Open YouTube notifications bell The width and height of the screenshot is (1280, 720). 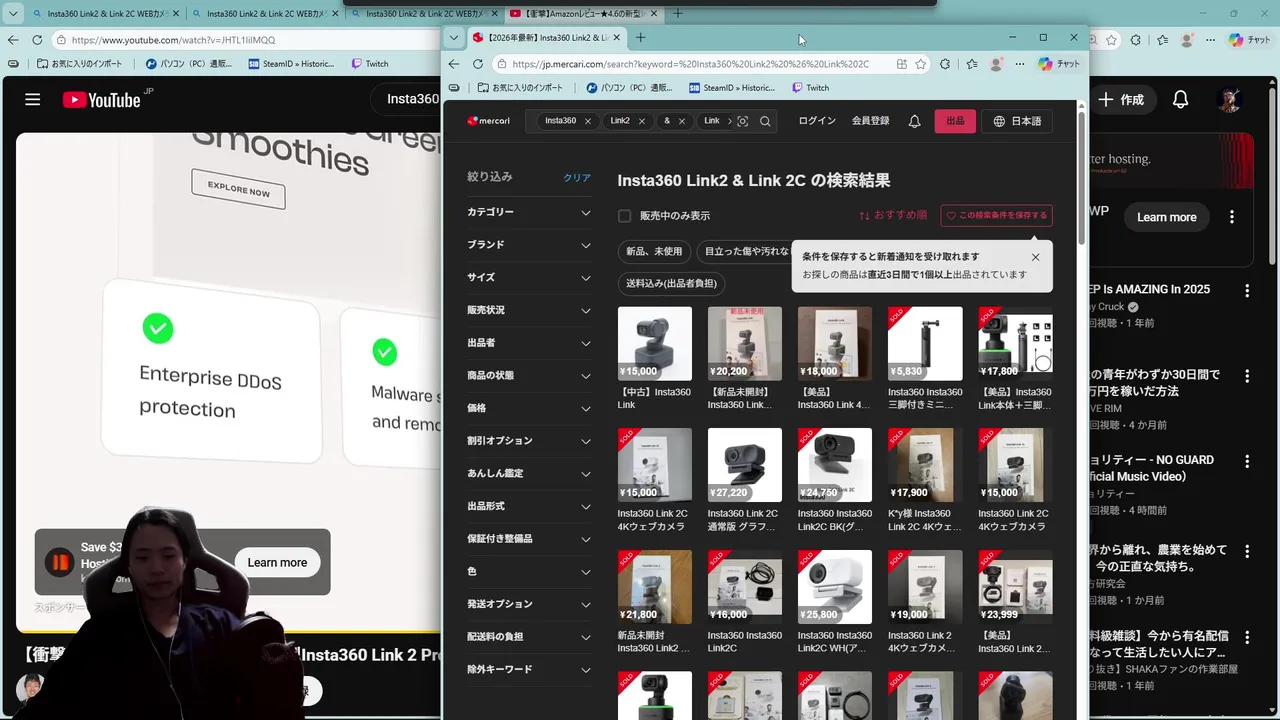[1181, 100]
